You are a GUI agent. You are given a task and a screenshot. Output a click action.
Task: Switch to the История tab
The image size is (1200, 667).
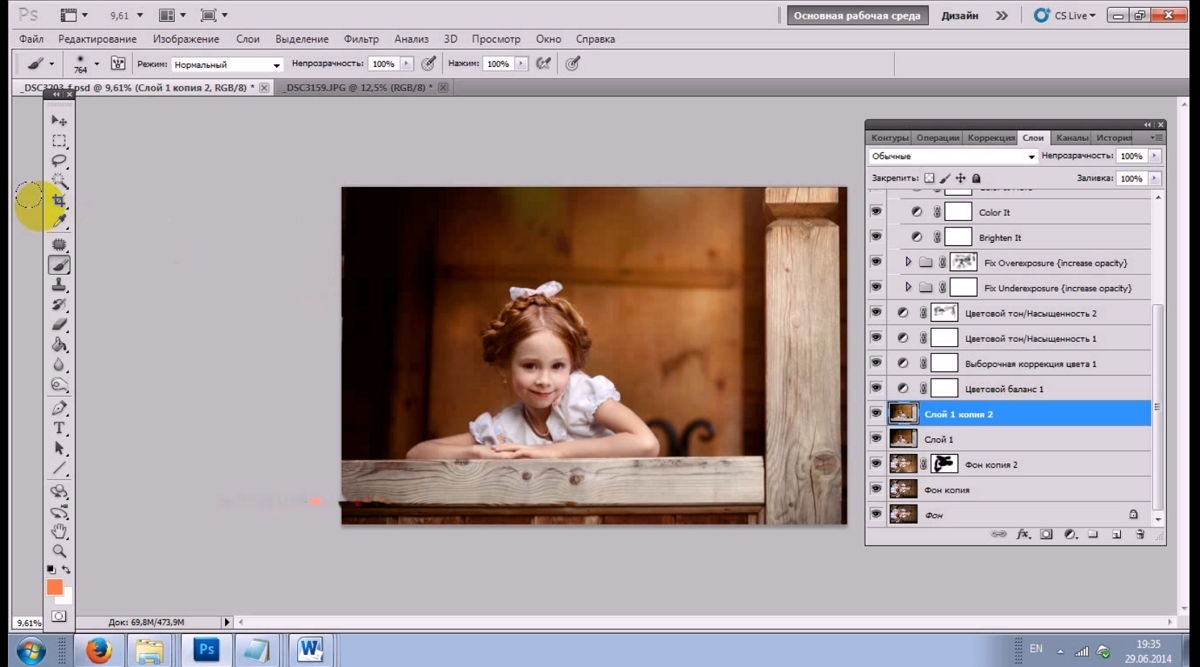point(1114,137)
